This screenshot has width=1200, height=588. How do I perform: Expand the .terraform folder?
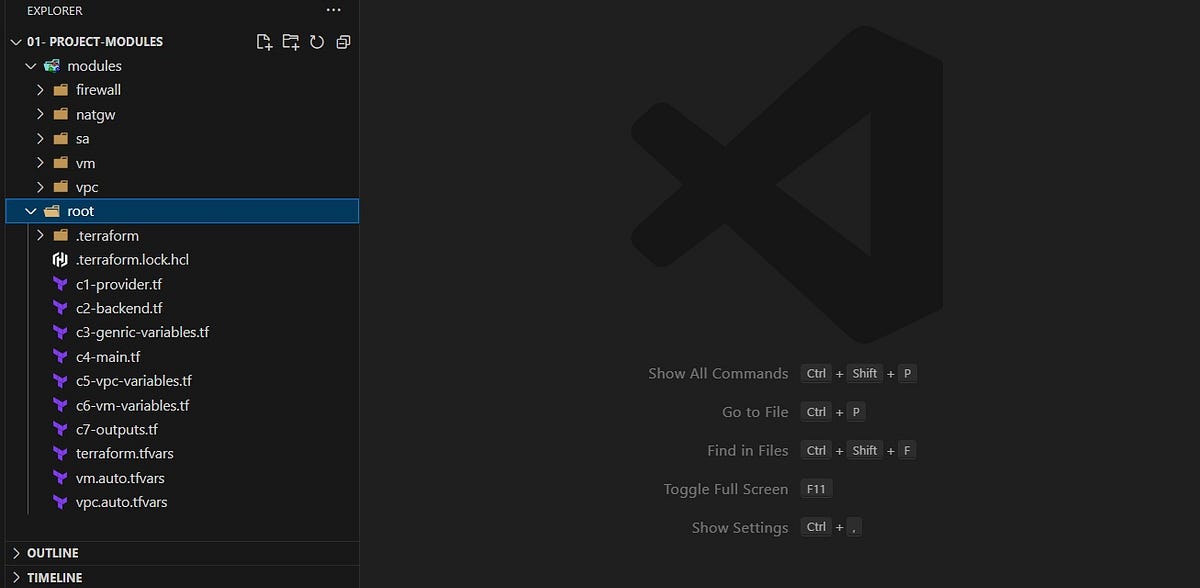[x=40, y=235]
